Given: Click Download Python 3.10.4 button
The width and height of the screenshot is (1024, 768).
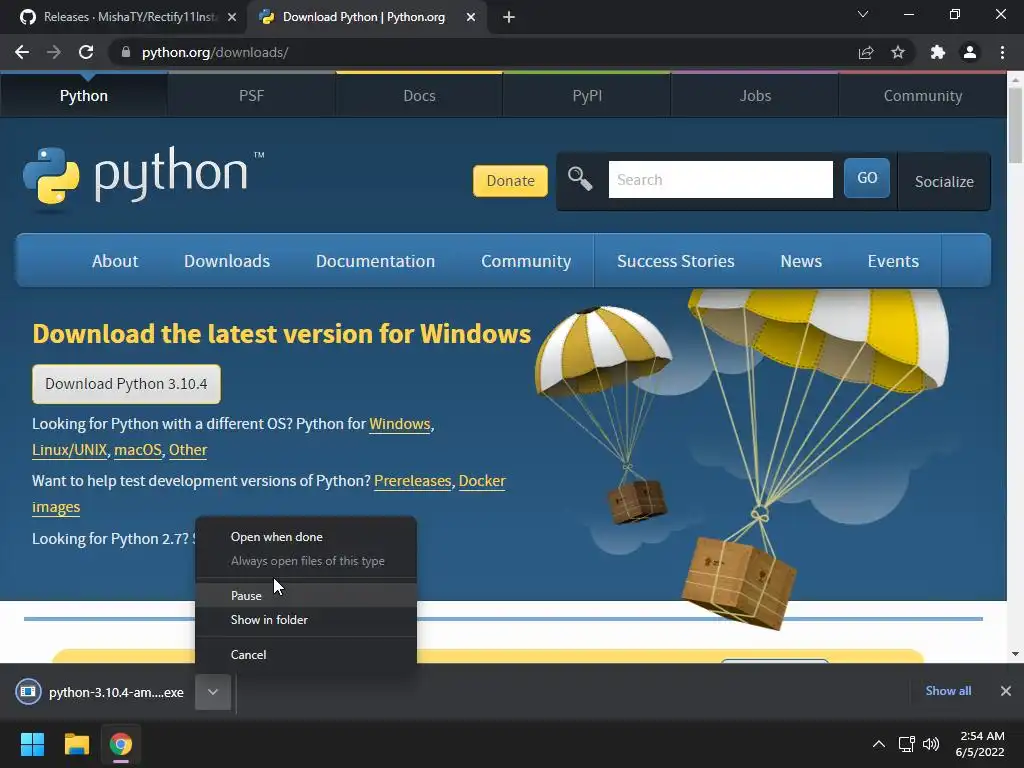Looking at the screenshot, I should pos(126,384).
